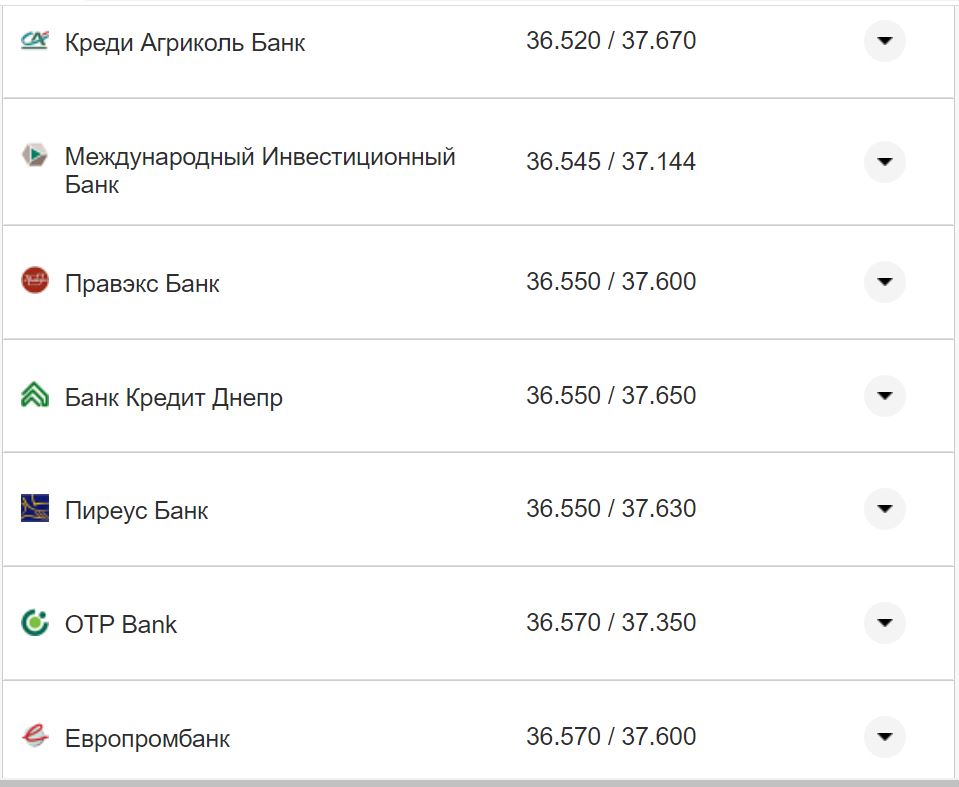Image resolution: width=959 pixels, height=787 pixels.
Task: Click the 36.550 / 37.630 rate for Пиреус Банк
Action: click(611, 508)
